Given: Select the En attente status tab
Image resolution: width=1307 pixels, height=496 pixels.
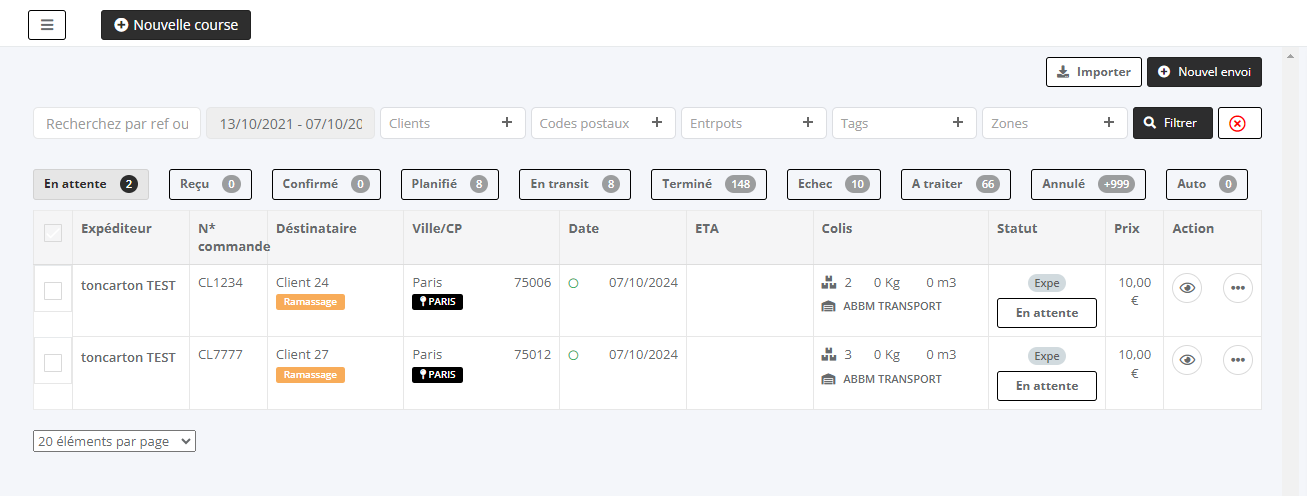Looking at the screenshot, I should pos(91,184).
